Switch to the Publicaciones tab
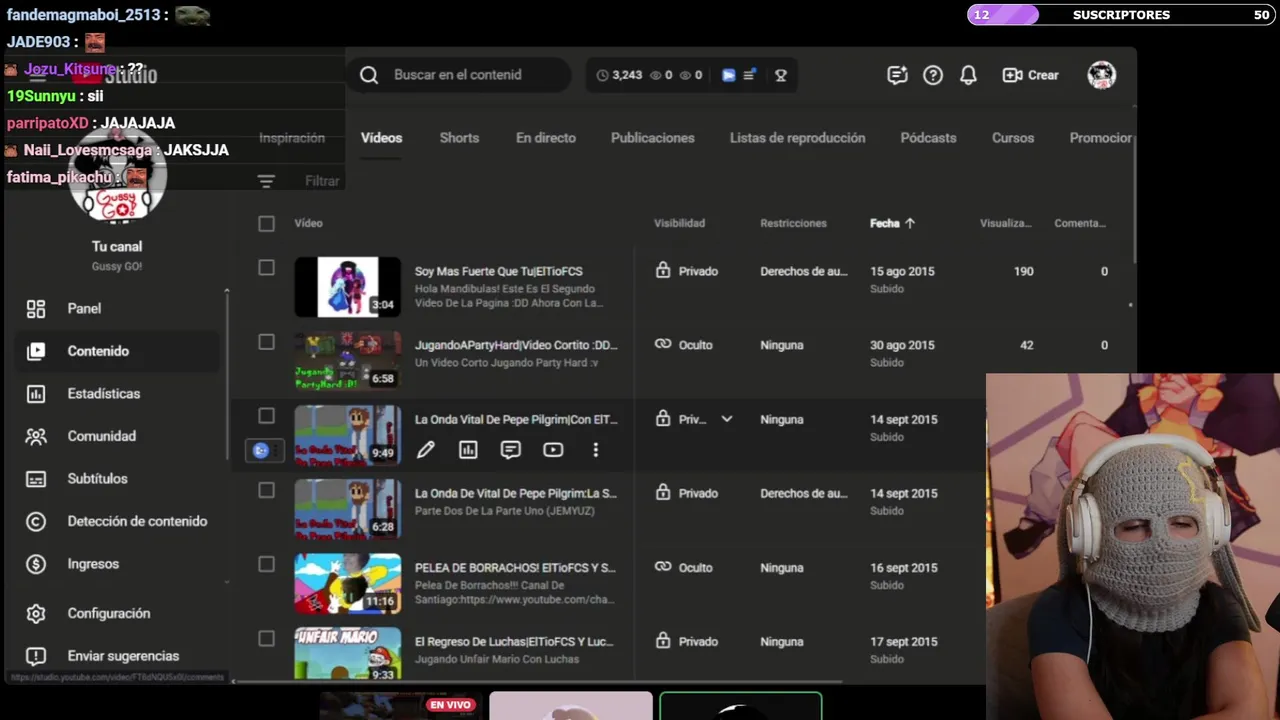This screenshot has height=720, width=1280. pyautogui.click(x=653, y=138)
